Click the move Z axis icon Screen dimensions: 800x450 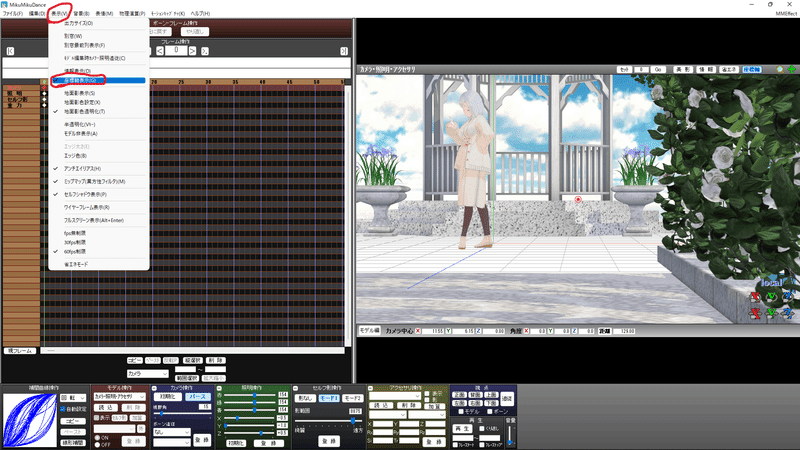788,313
